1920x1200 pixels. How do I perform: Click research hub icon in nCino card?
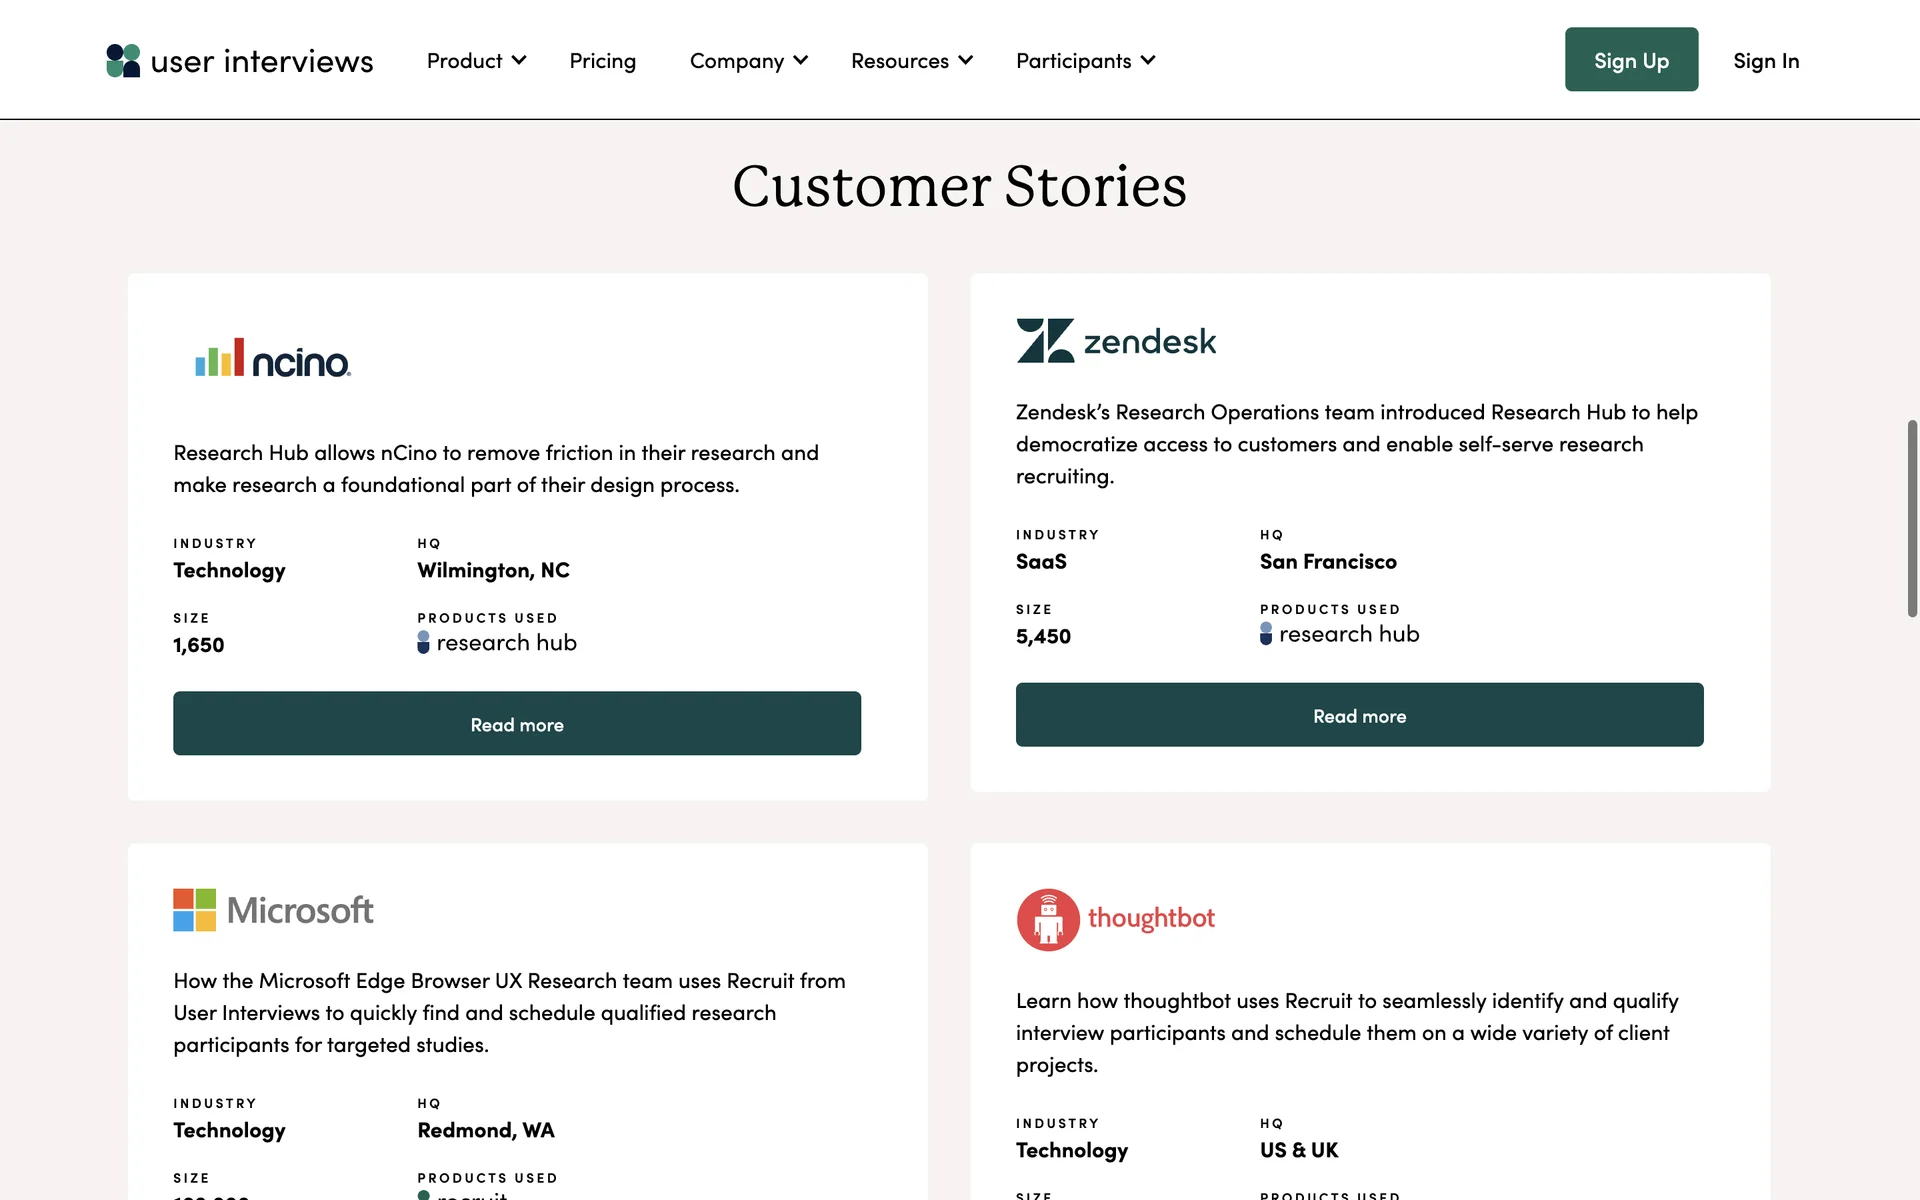(x=423, y=642)
